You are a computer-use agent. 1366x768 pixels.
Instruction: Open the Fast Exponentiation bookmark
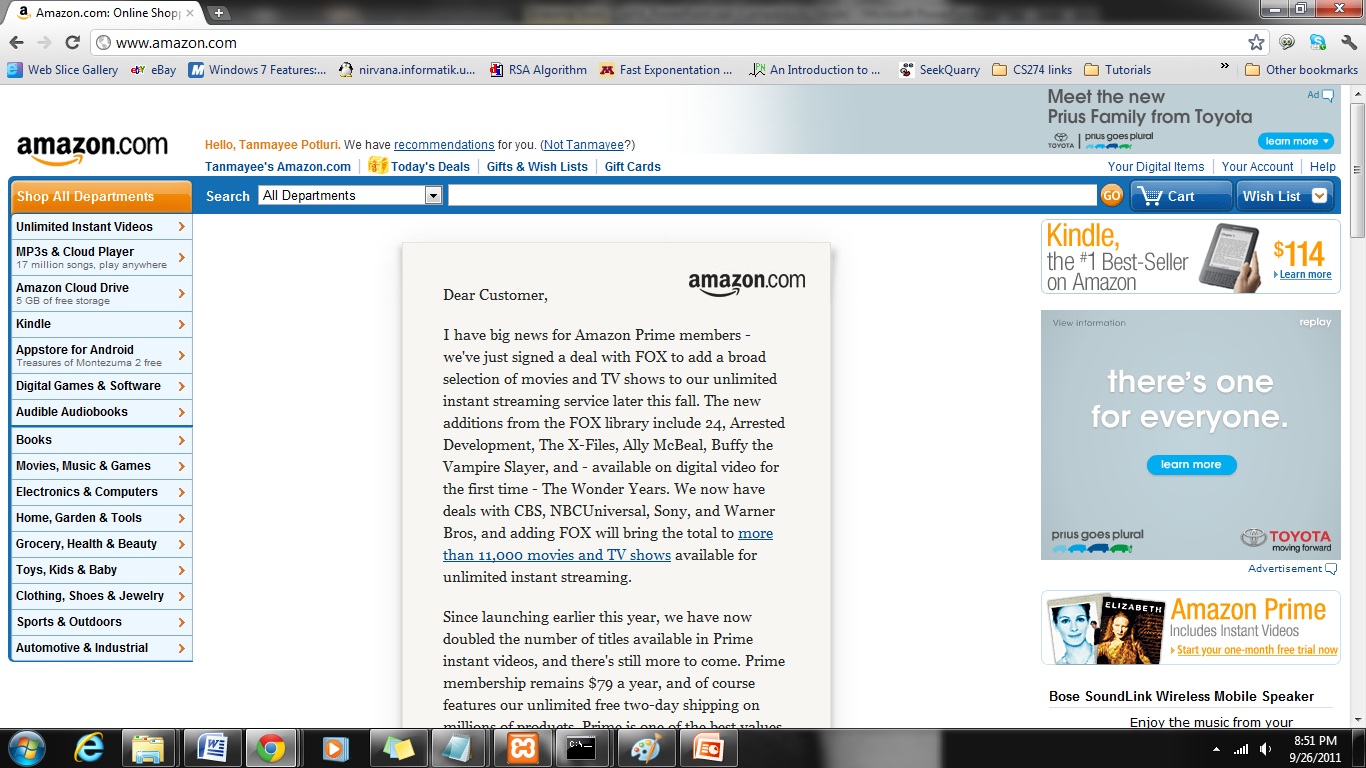[x=666, y=70]
